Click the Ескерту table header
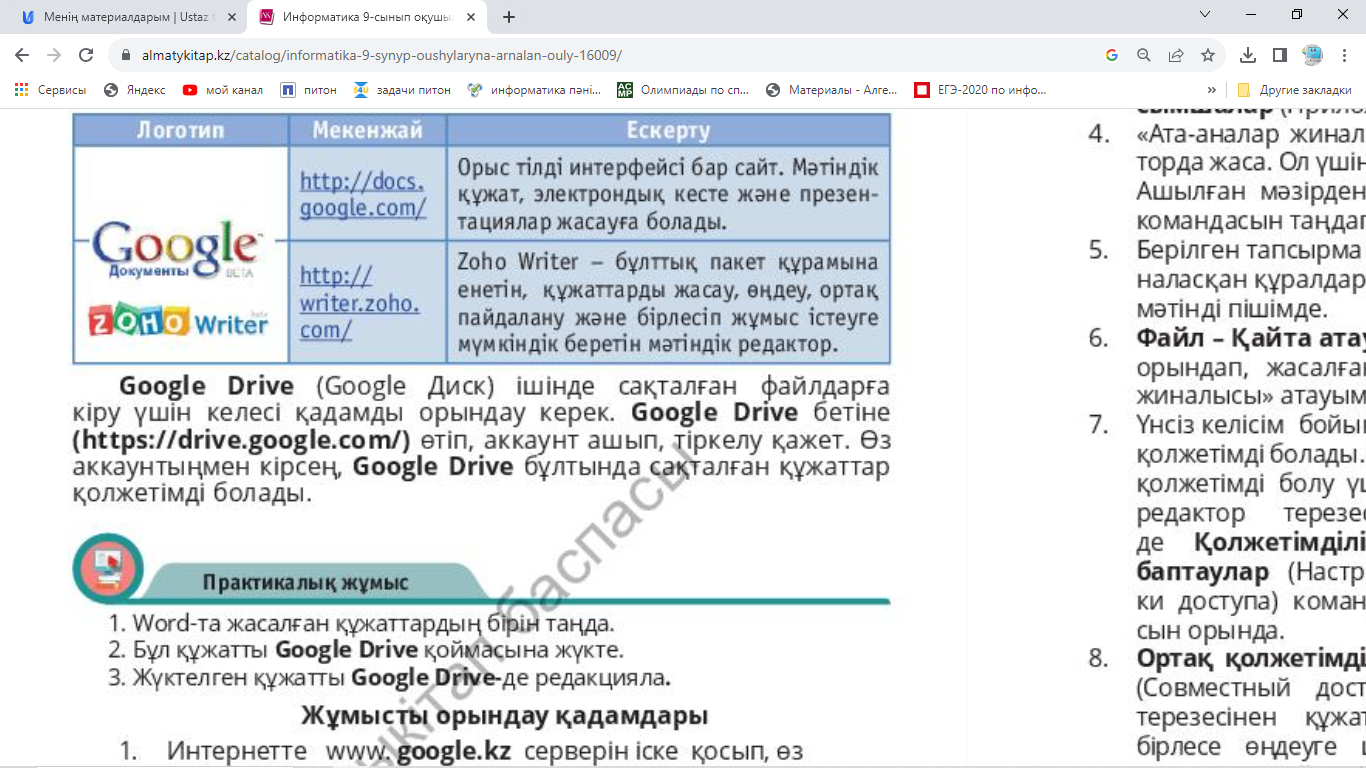Image resolution: width=1366 pixels, height=768 pixels. tap(668, 130)
